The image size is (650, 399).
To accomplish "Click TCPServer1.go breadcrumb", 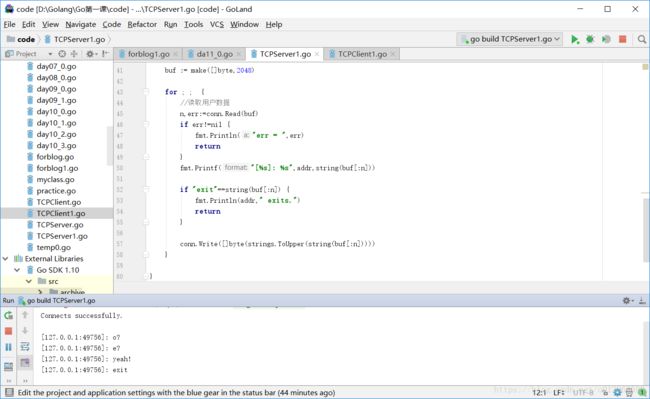I will pos(75,39).
